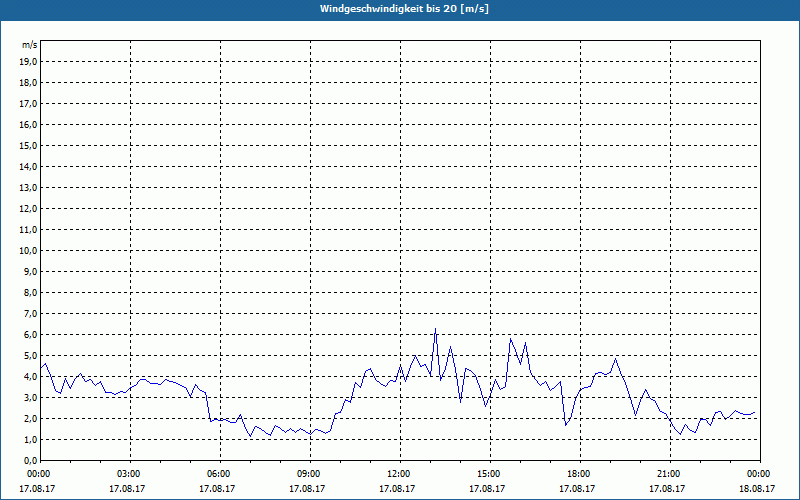This screenshot has height=500, width=800.
Task: Select the "17.08.17" date under 18:00
Action: [x=577, y=488]
